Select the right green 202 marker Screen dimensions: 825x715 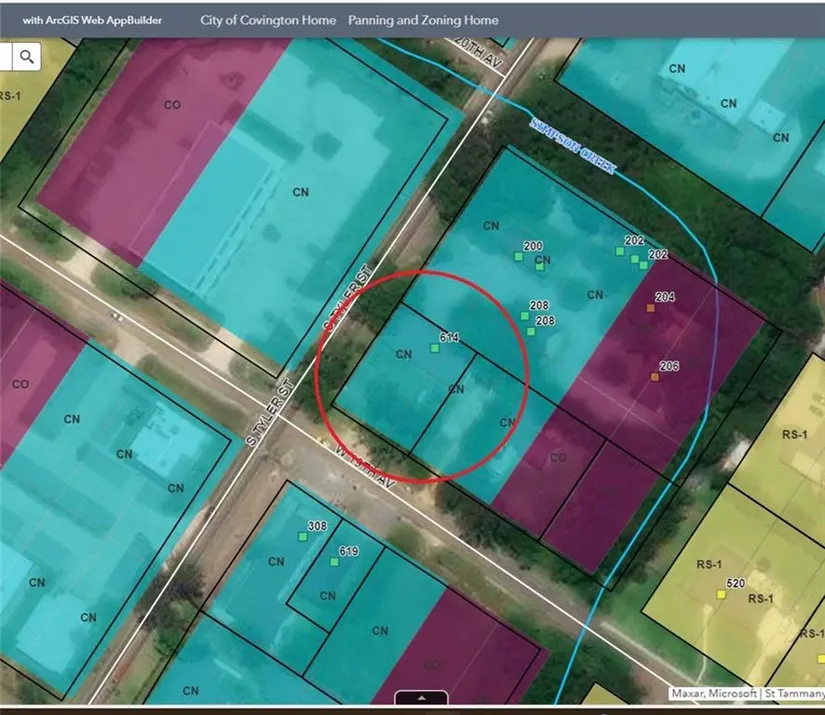644,264
